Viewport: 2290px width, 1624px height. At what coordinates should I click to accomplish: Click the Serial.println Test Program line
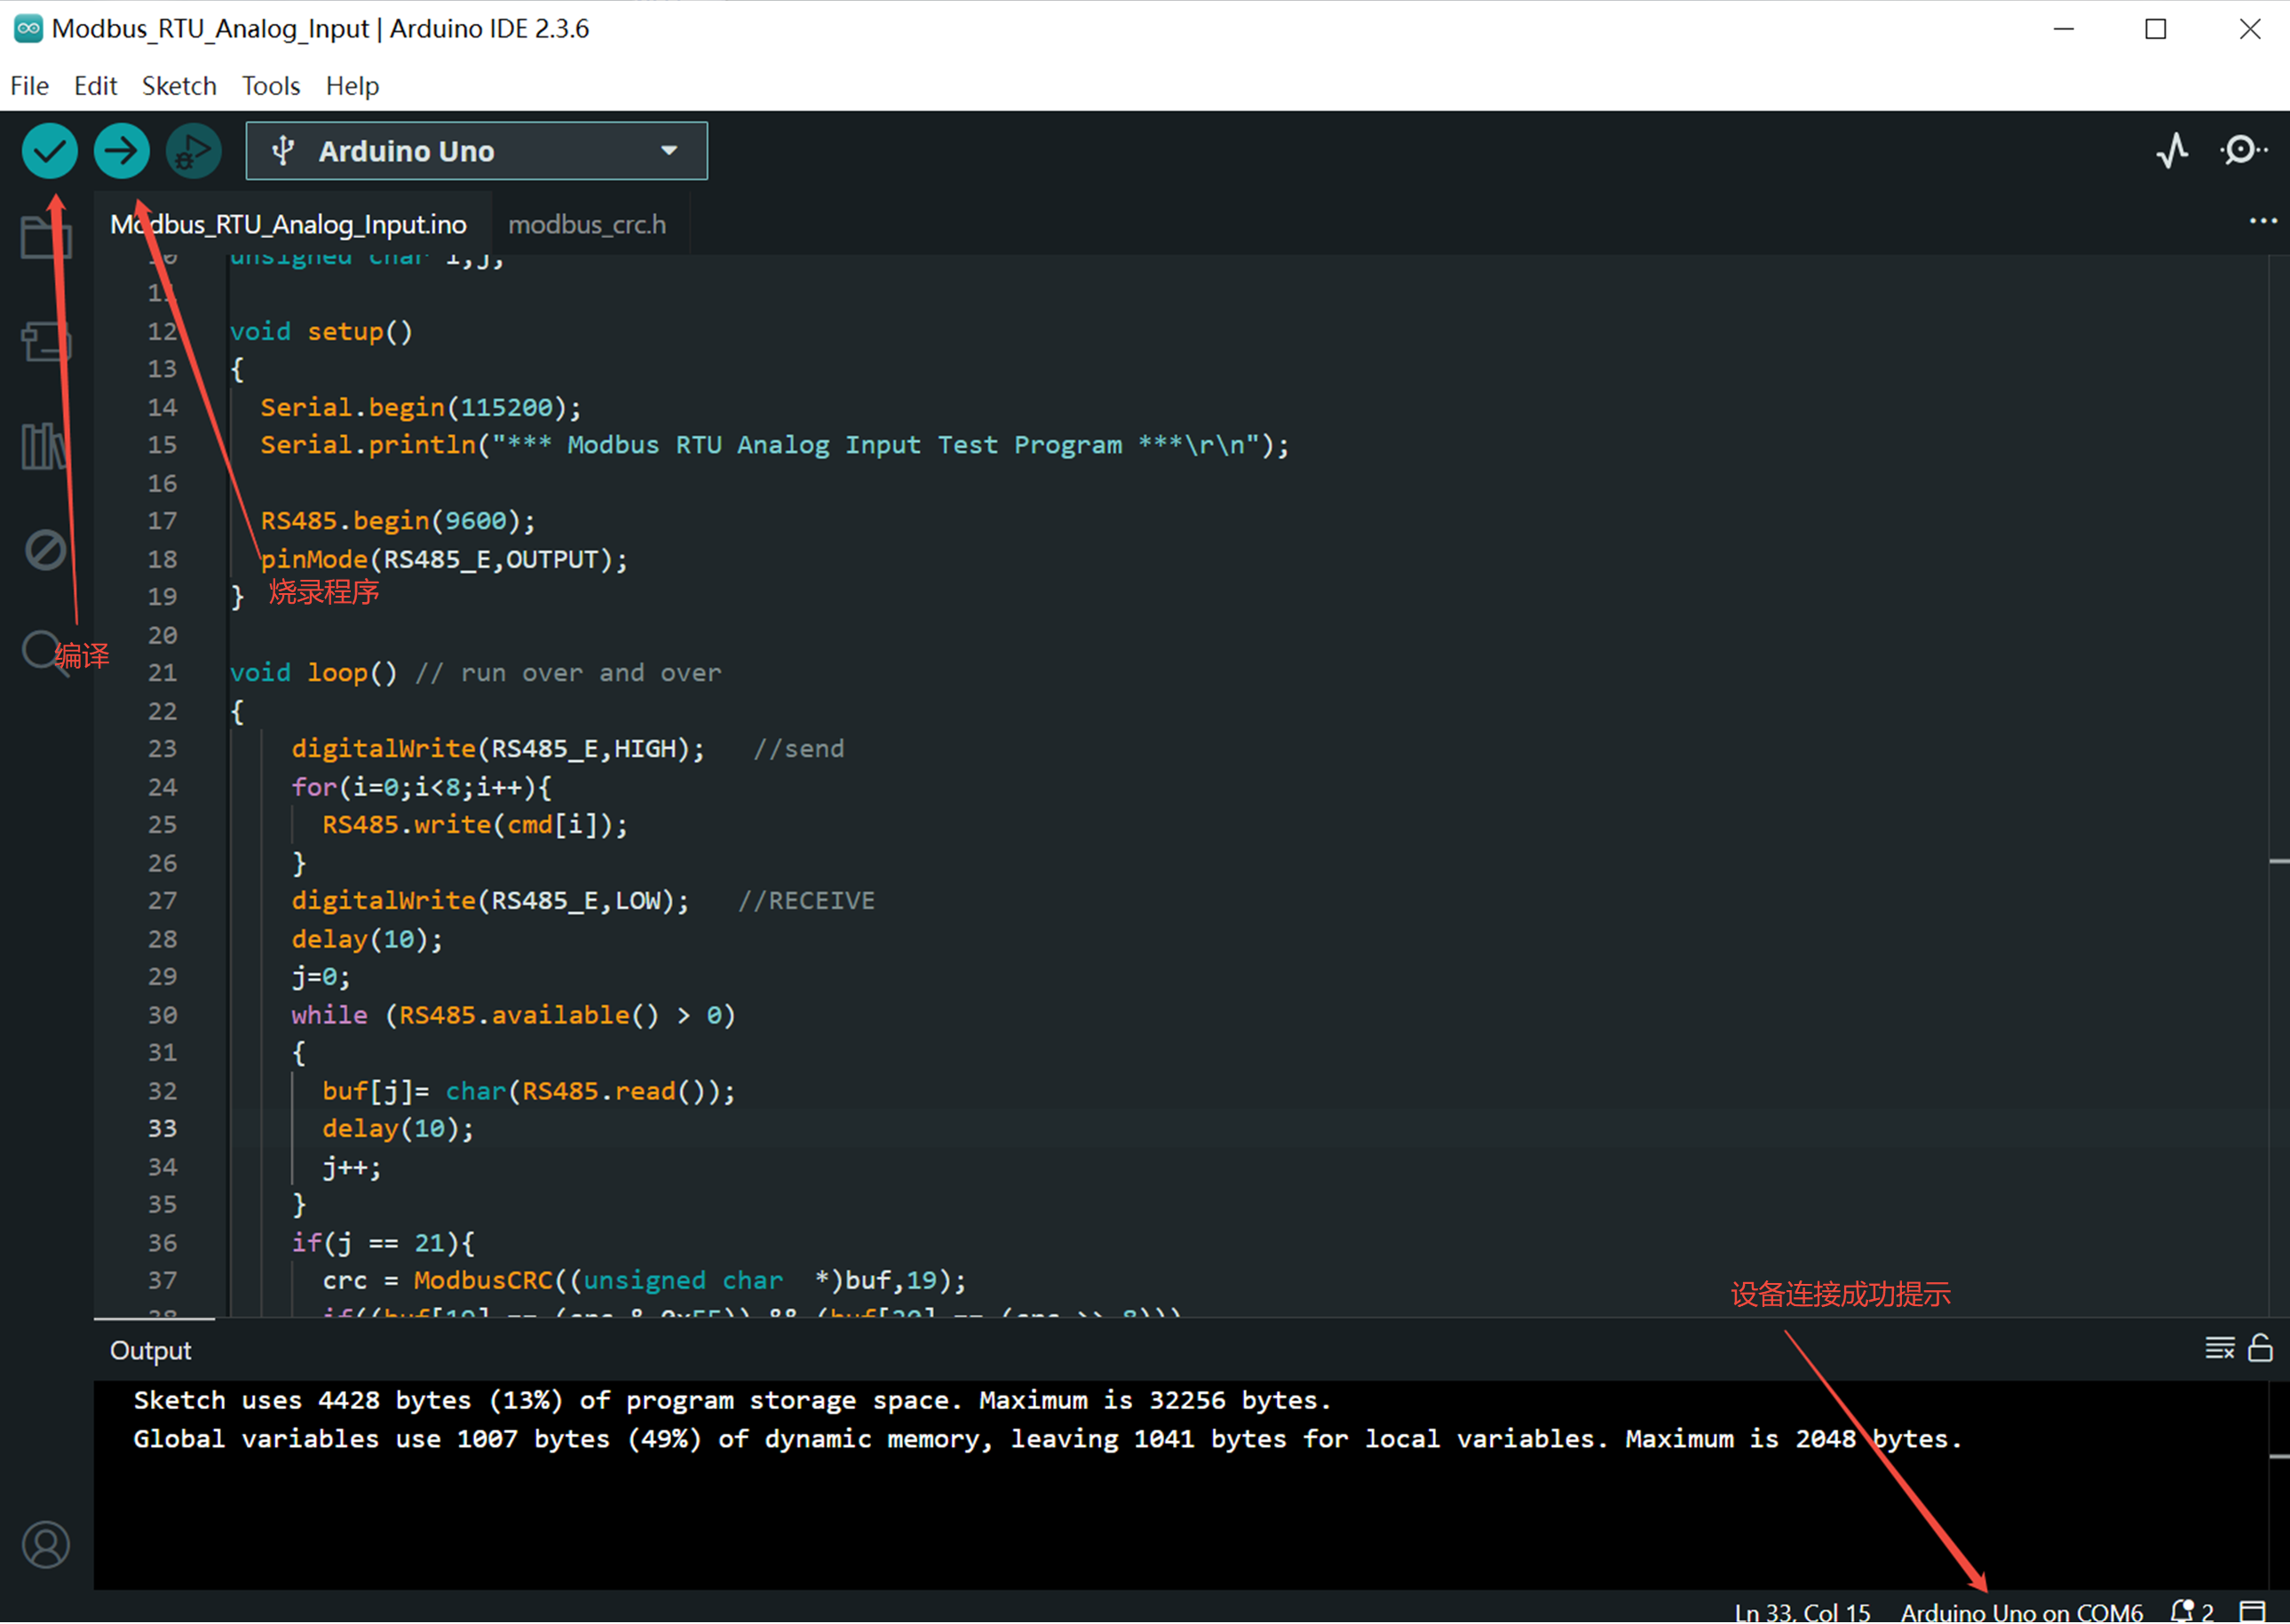[x=775, y=445]
